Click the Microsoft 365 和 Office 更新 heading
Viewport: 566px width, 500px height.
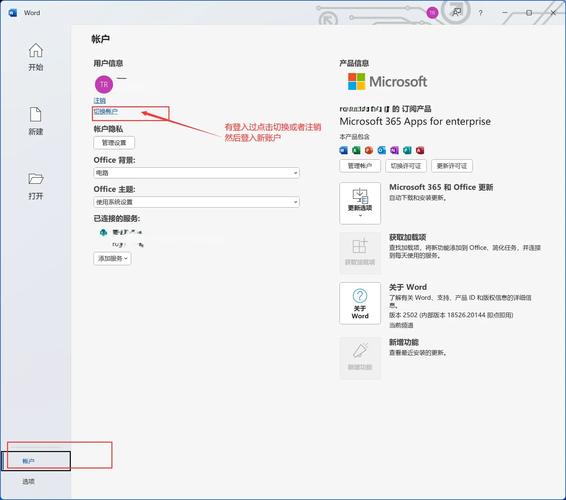[441, 187]
